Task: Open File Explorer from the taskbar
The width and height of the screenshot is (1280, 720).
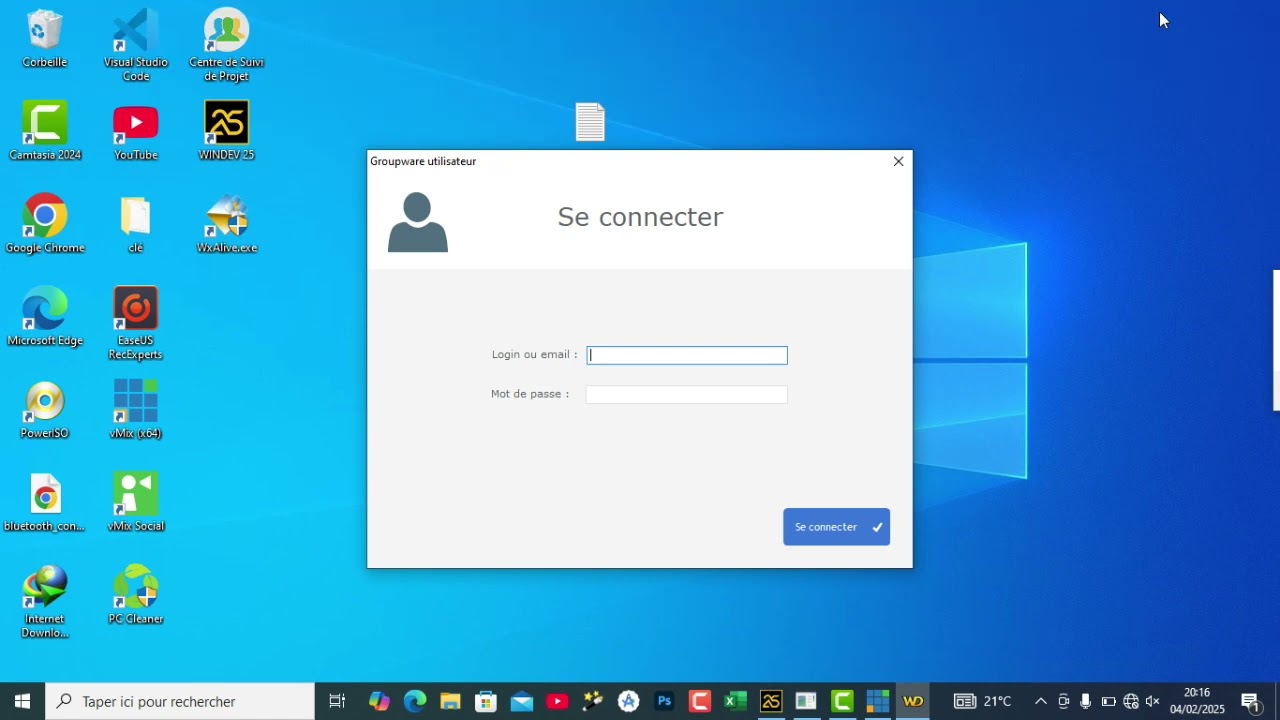Action: coord(450,701)
